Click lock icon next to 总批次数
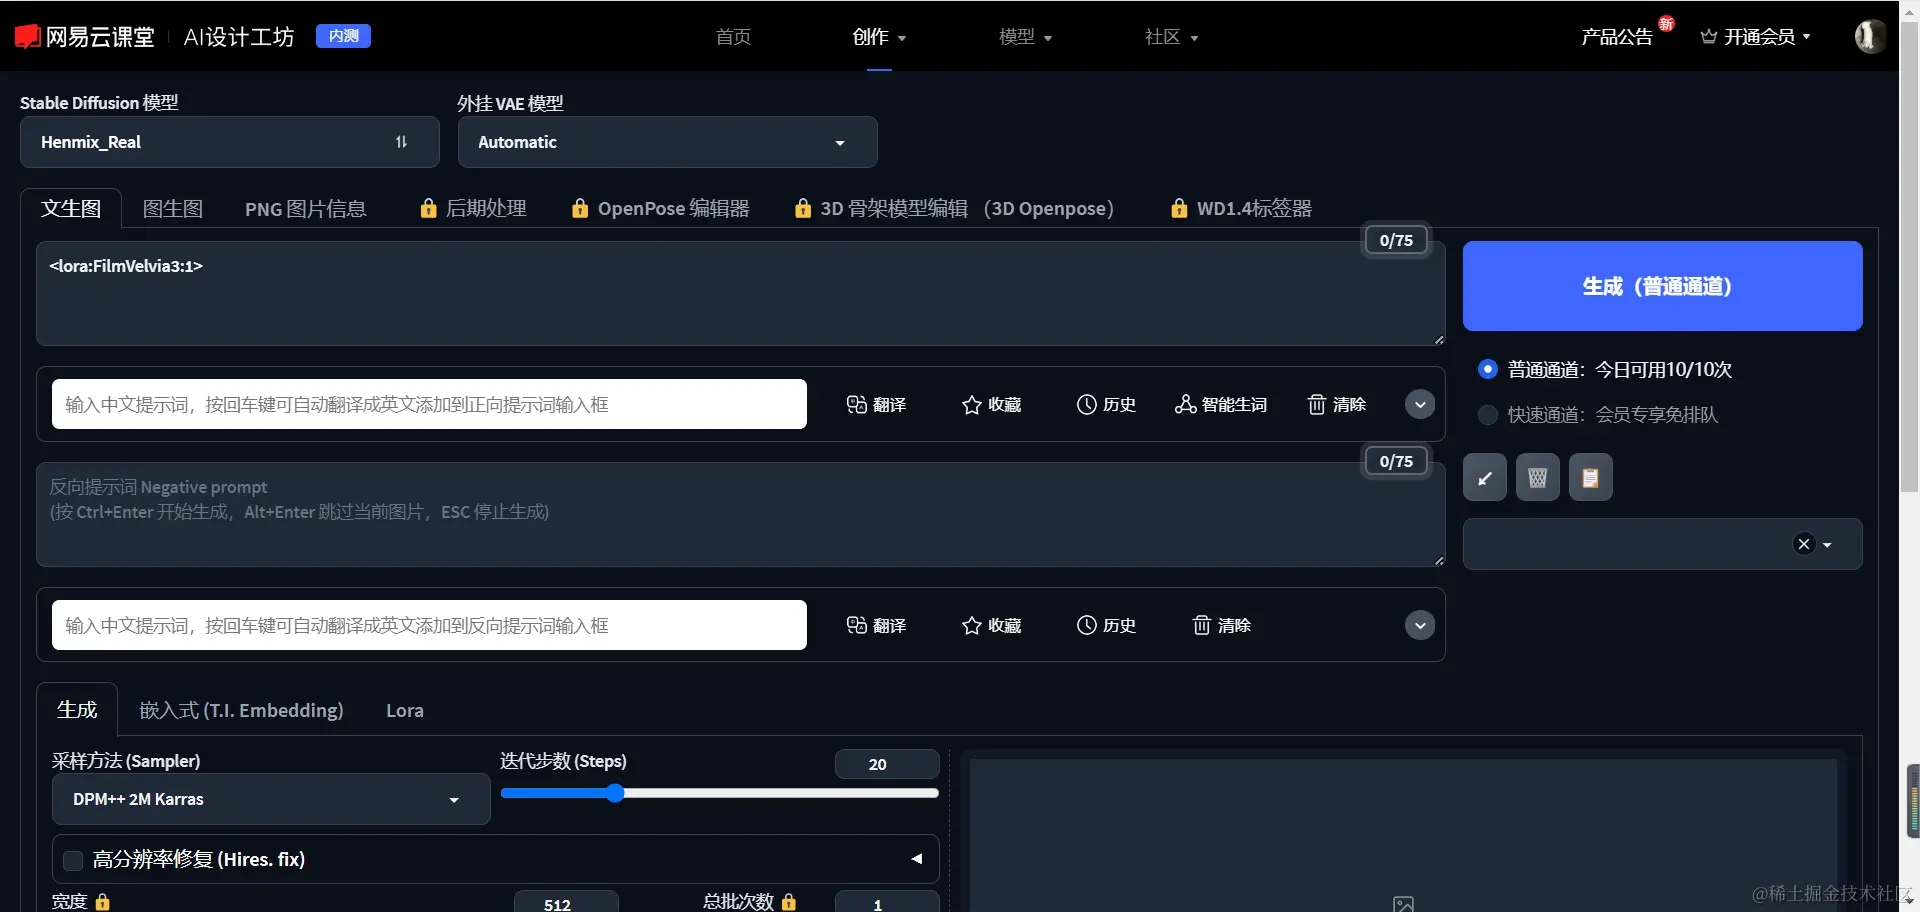Screen dimensions: 1920x912 (x=789, y=902)
